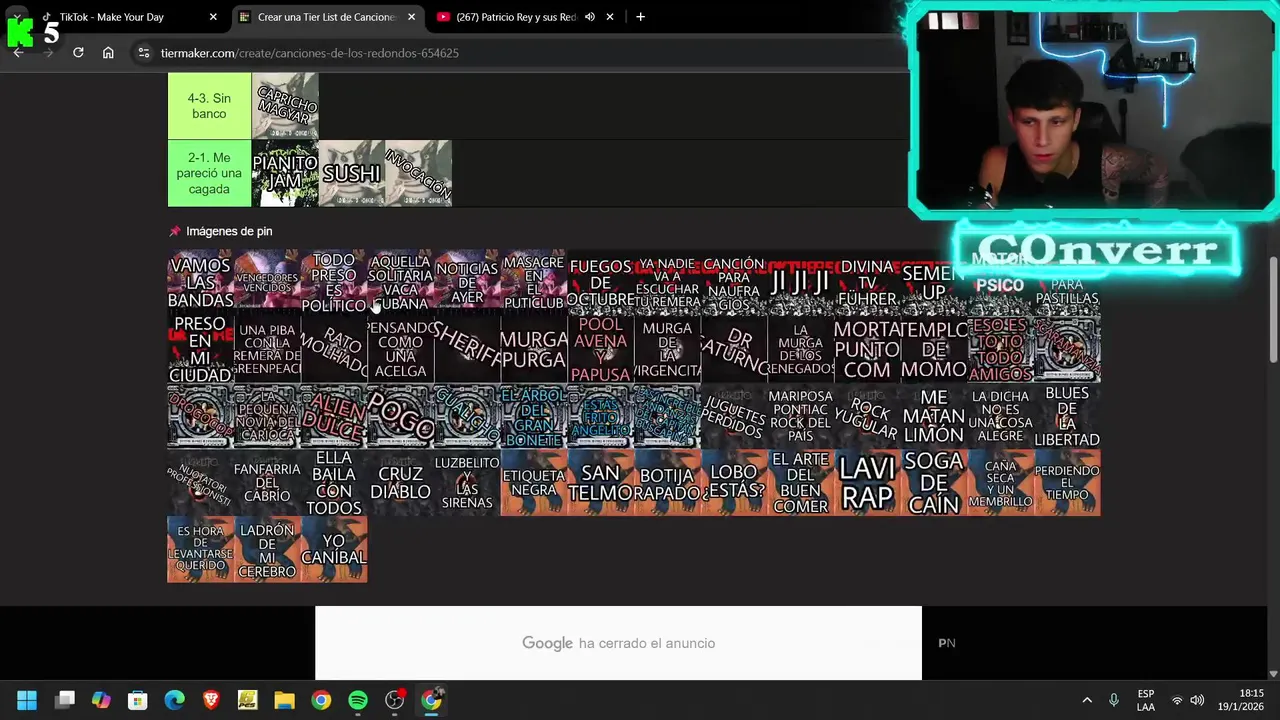Show hidden system tray icons
The image size is (1280, 720).
pos(1087,700)
